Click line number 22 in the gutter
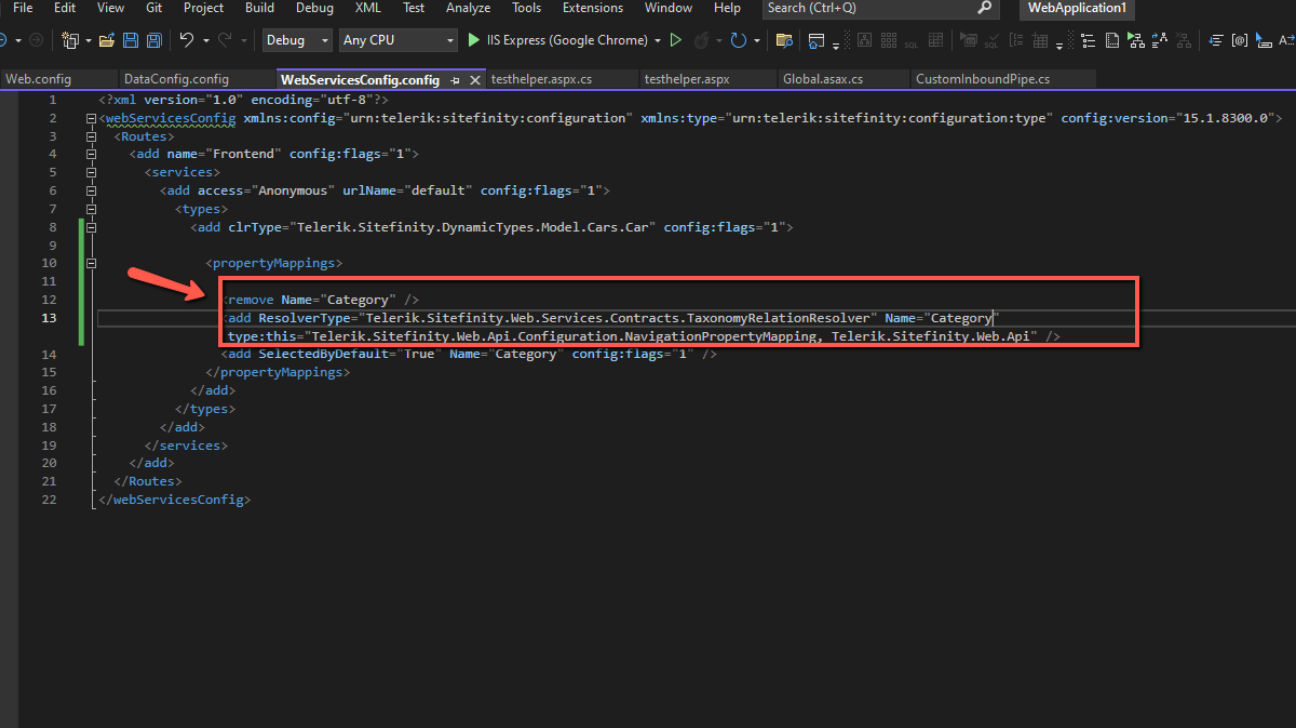The width and height of the screenshot is (1296, 728). 50,499
